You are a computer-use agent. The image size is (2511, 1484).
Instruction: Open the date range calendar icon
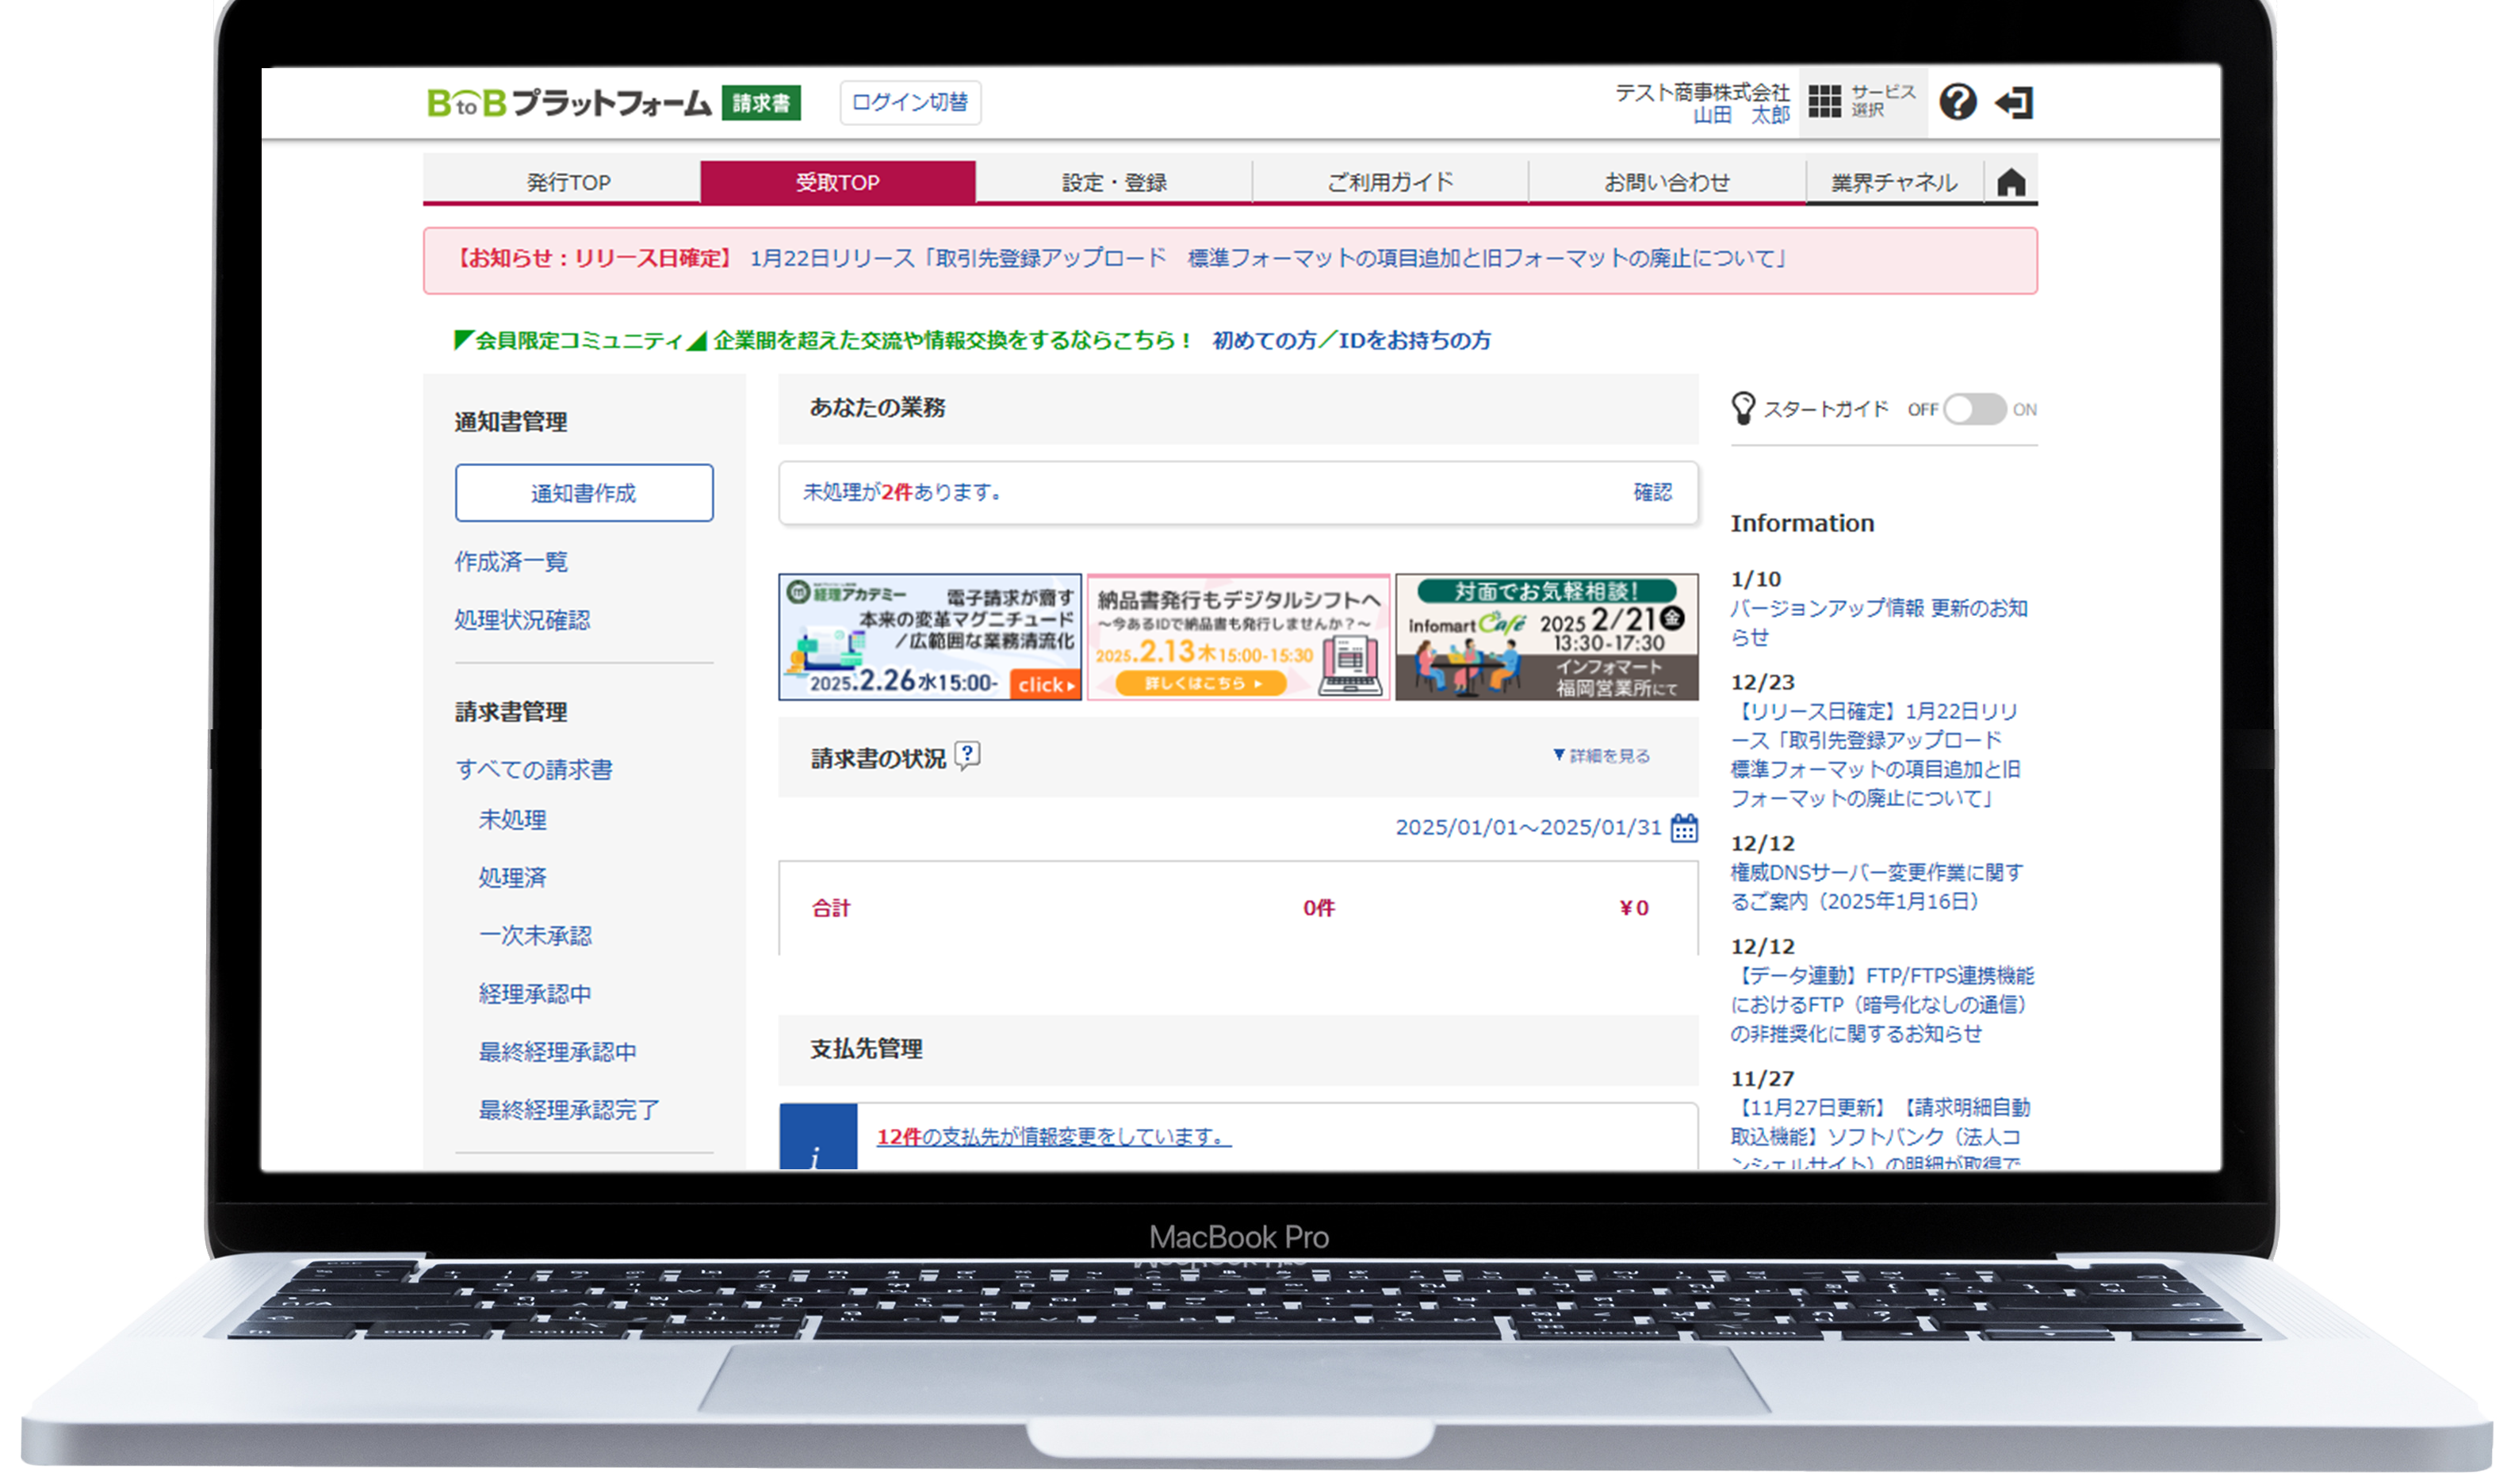tap(1684, 828)
